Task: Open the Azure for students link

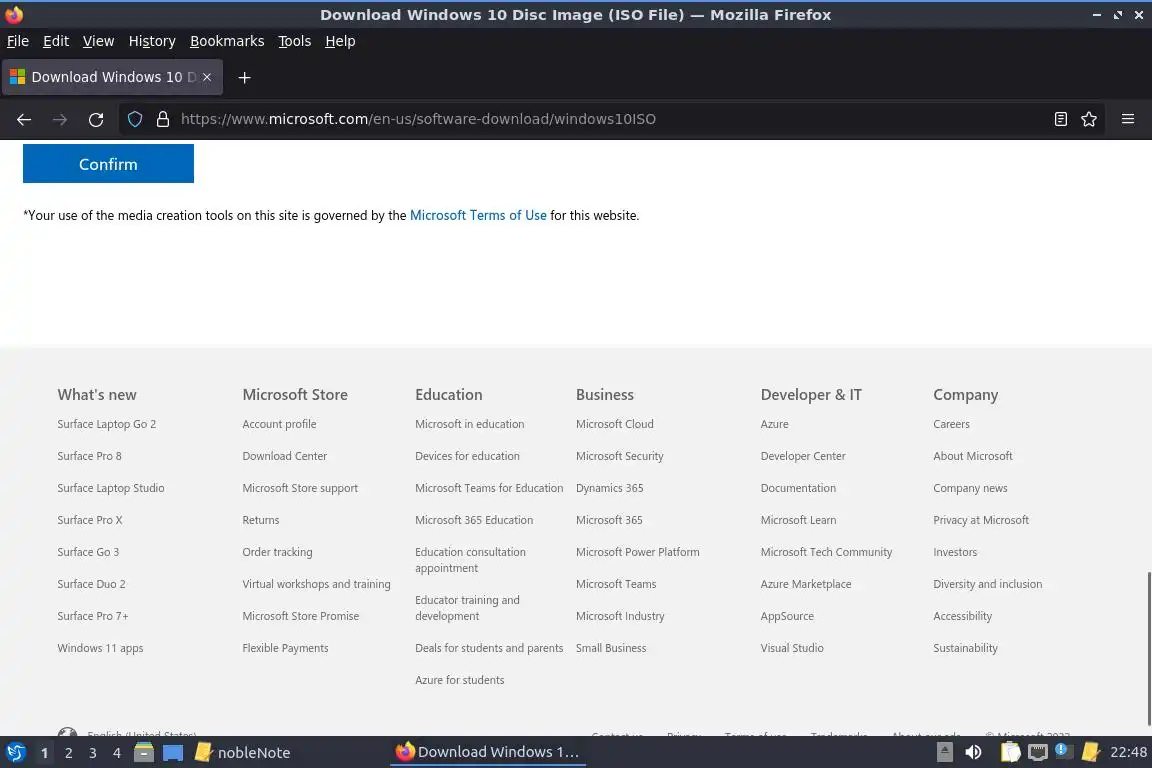Action: [x=460, y=681]
